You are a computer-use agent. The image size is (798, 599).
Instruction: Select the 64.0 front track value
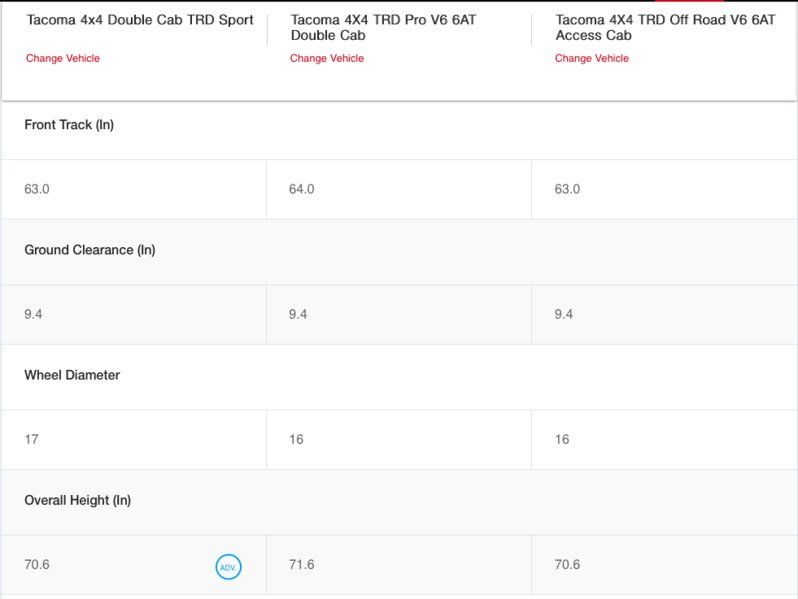click(x=301, y=189)
